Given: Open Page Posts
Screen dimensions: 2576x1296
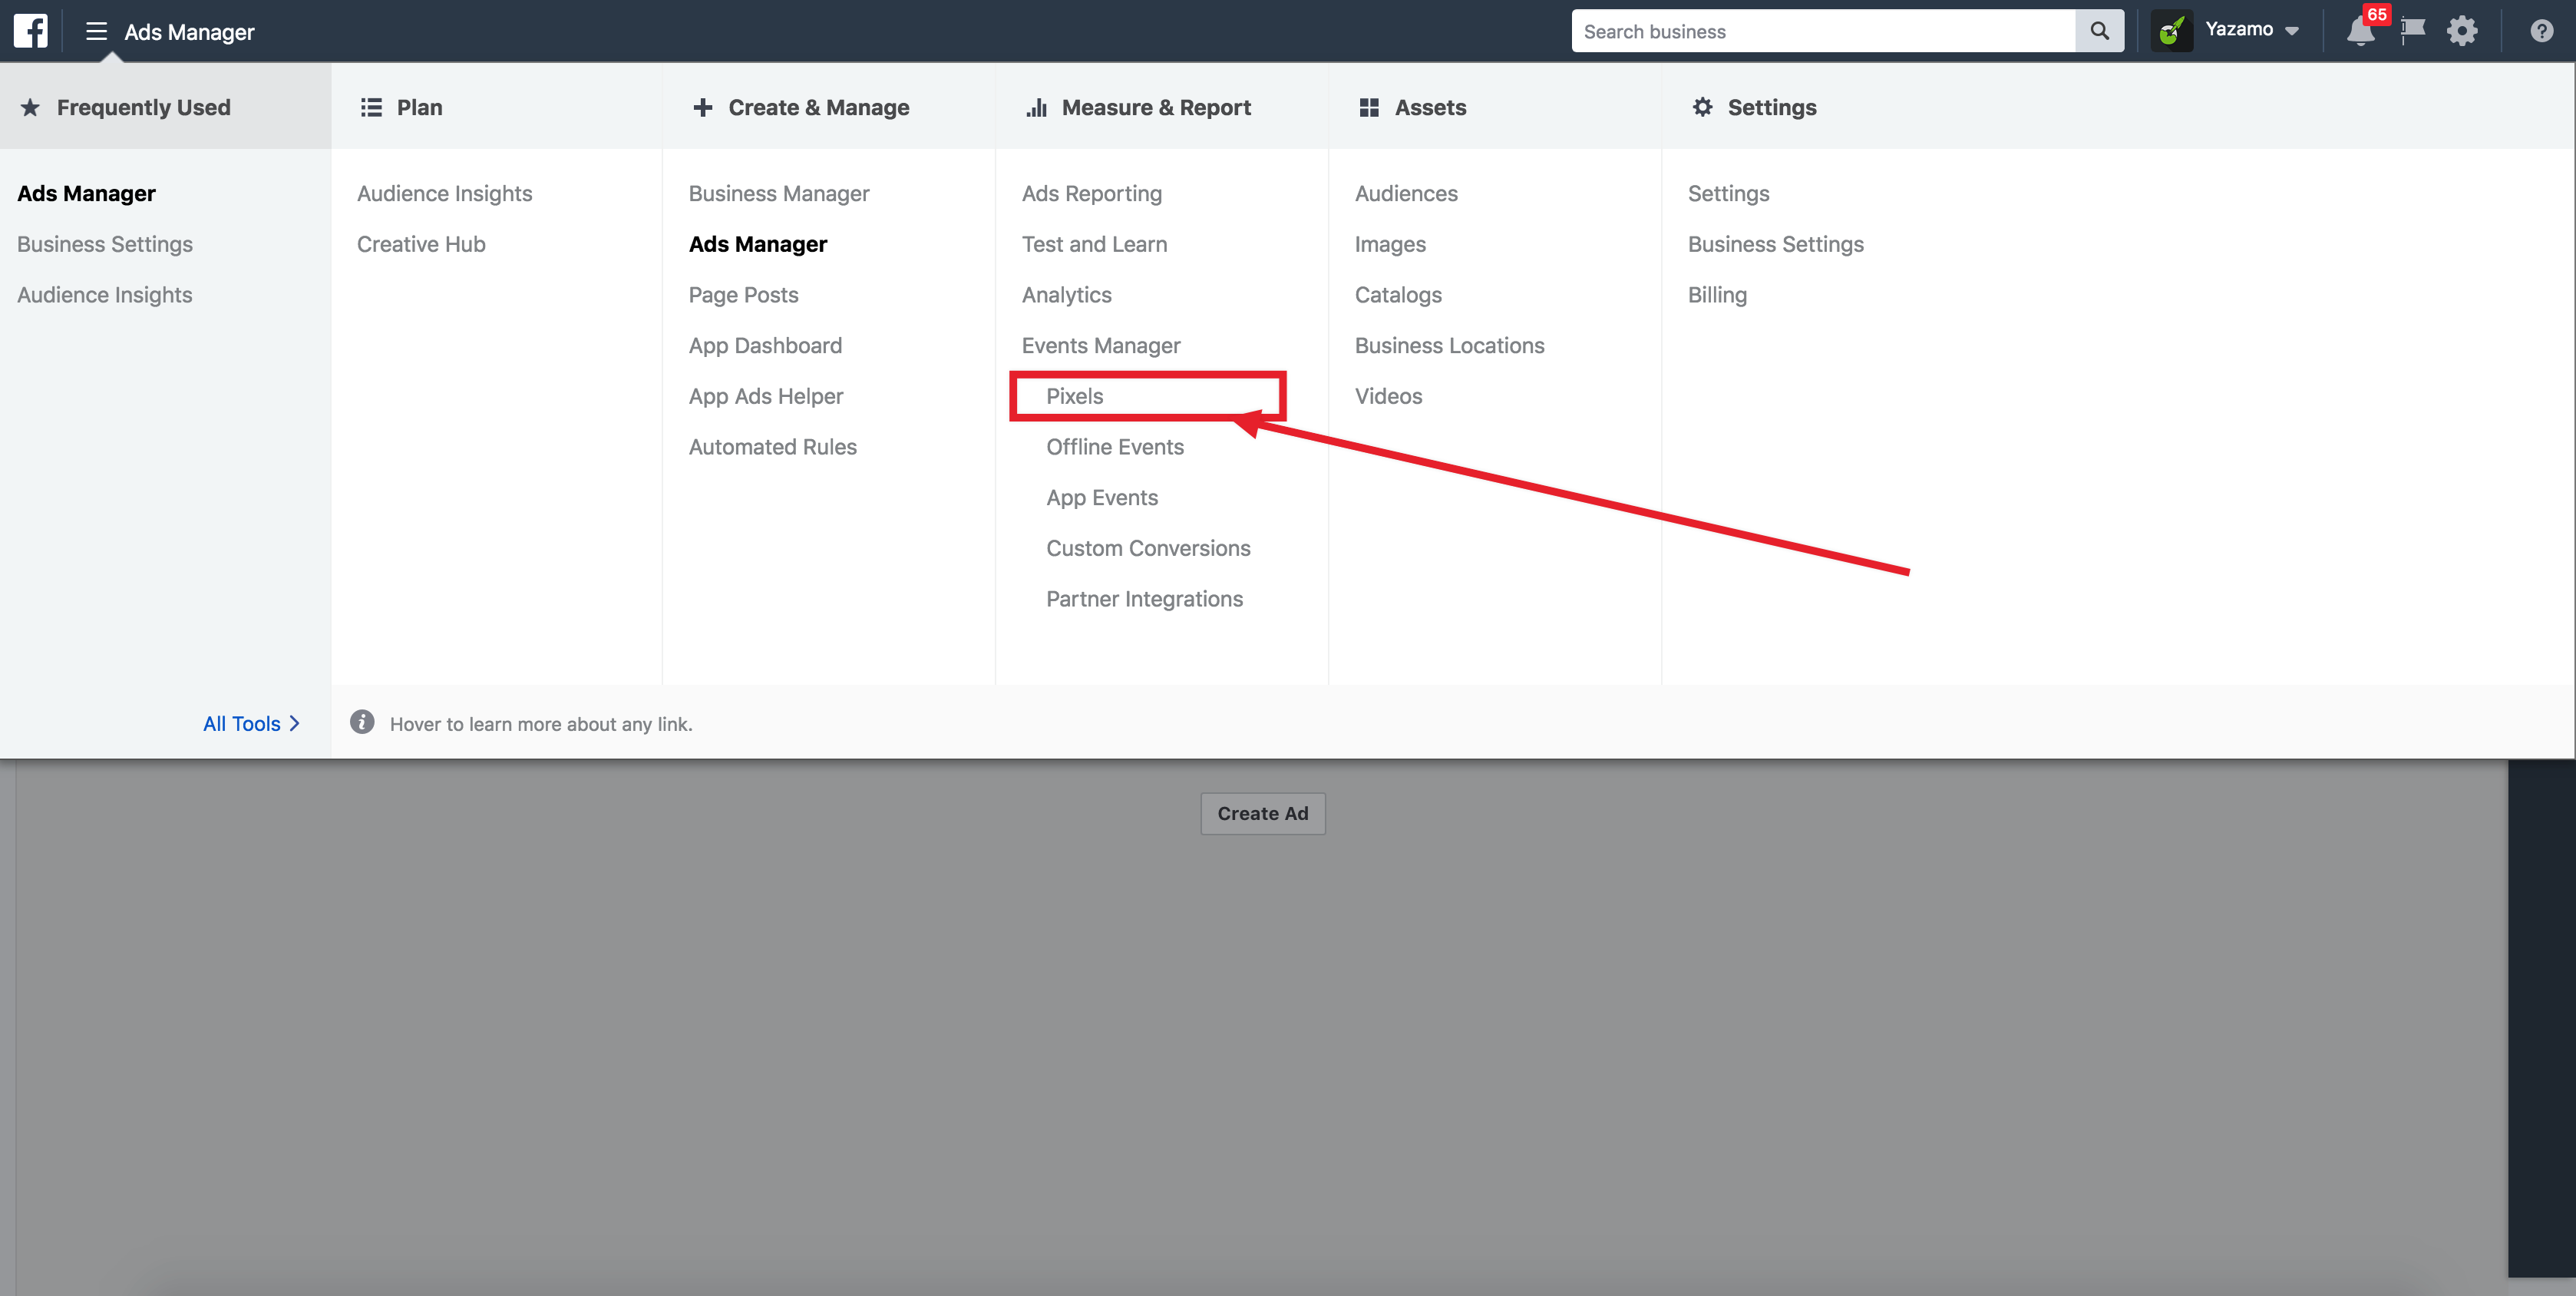Looking at the screenshot, I should (x=743, y=295).
